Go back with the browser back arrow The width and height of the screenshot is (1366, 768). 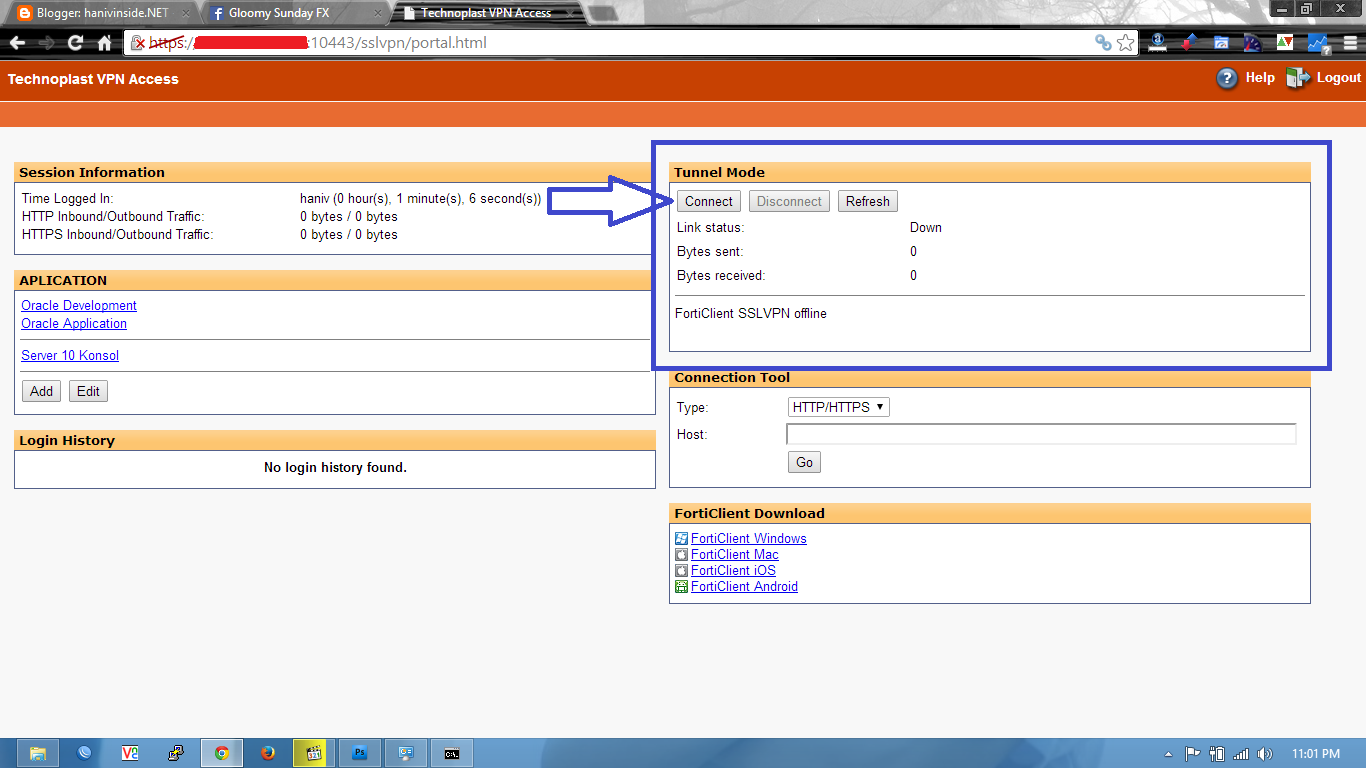click(17, 43)
